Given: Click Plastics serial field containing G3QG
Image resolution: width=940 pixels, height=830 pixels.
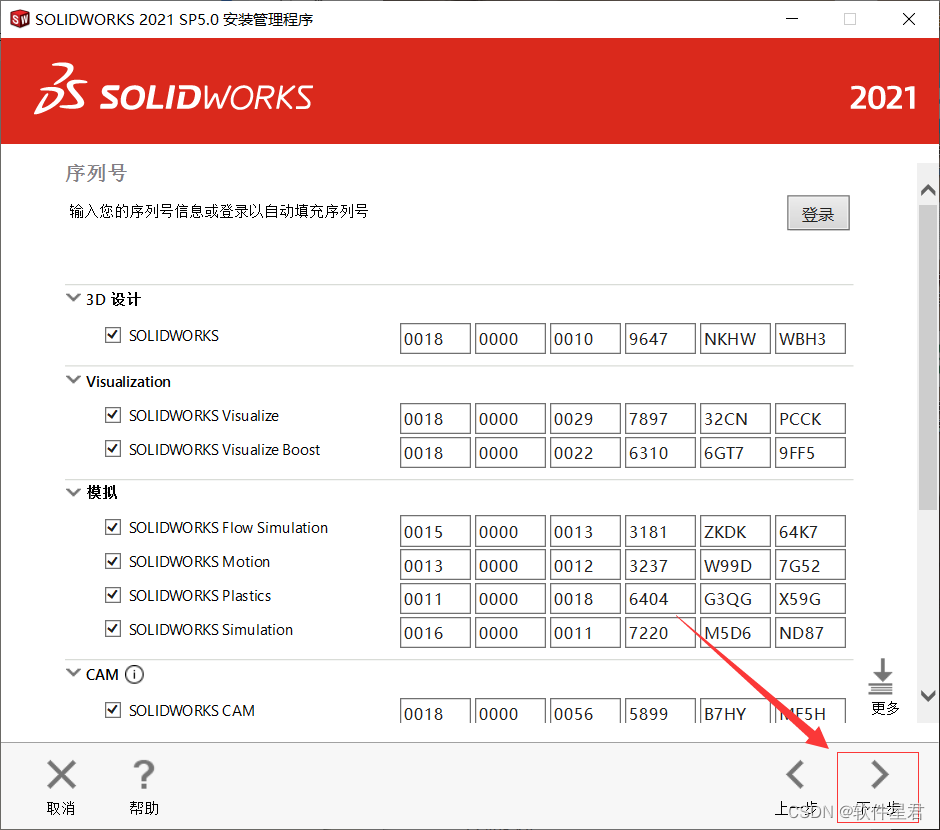Looking at the screenshot, I should [x=735, y=599].
